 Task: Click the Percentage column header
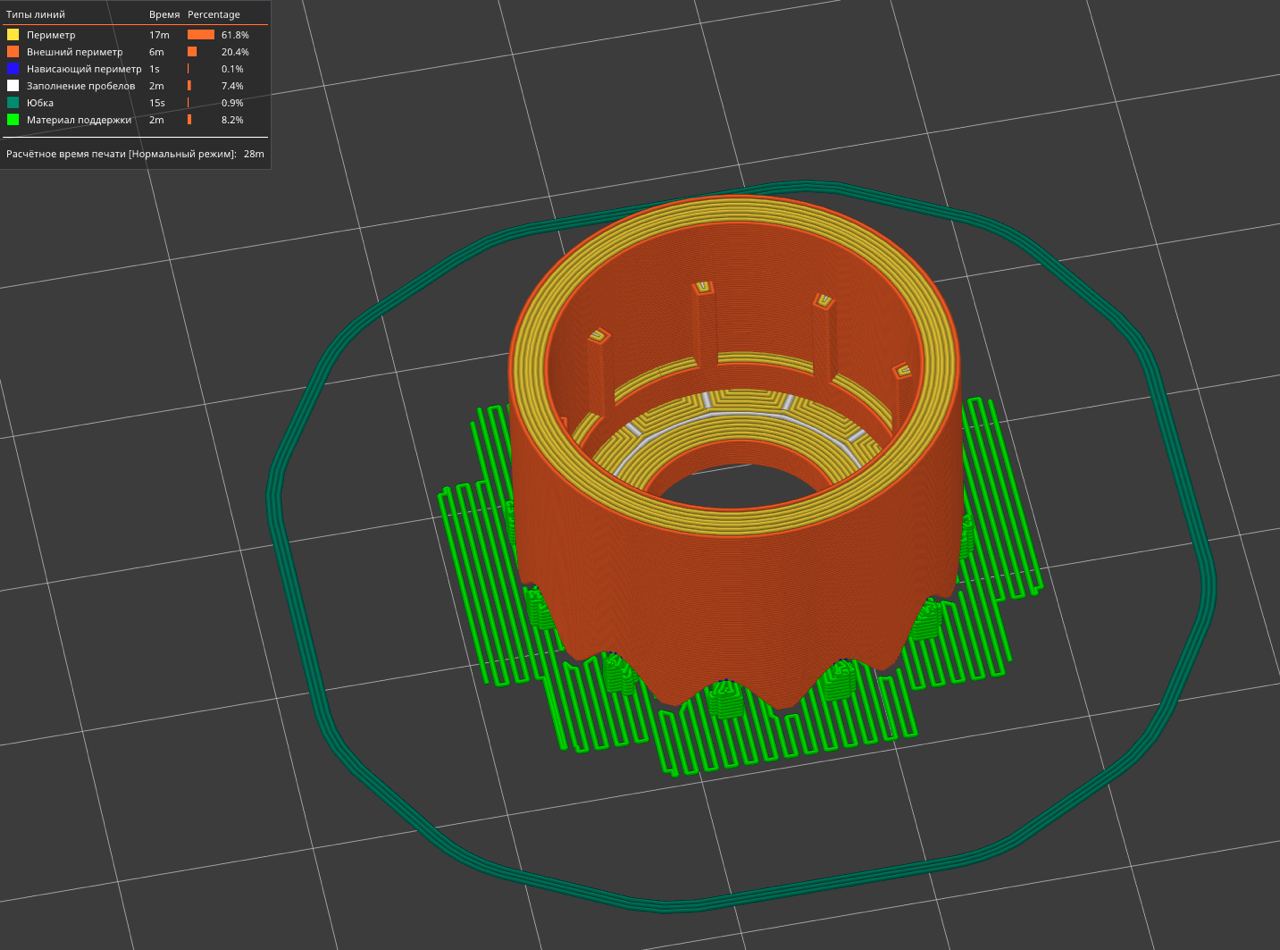click(214, 15)
